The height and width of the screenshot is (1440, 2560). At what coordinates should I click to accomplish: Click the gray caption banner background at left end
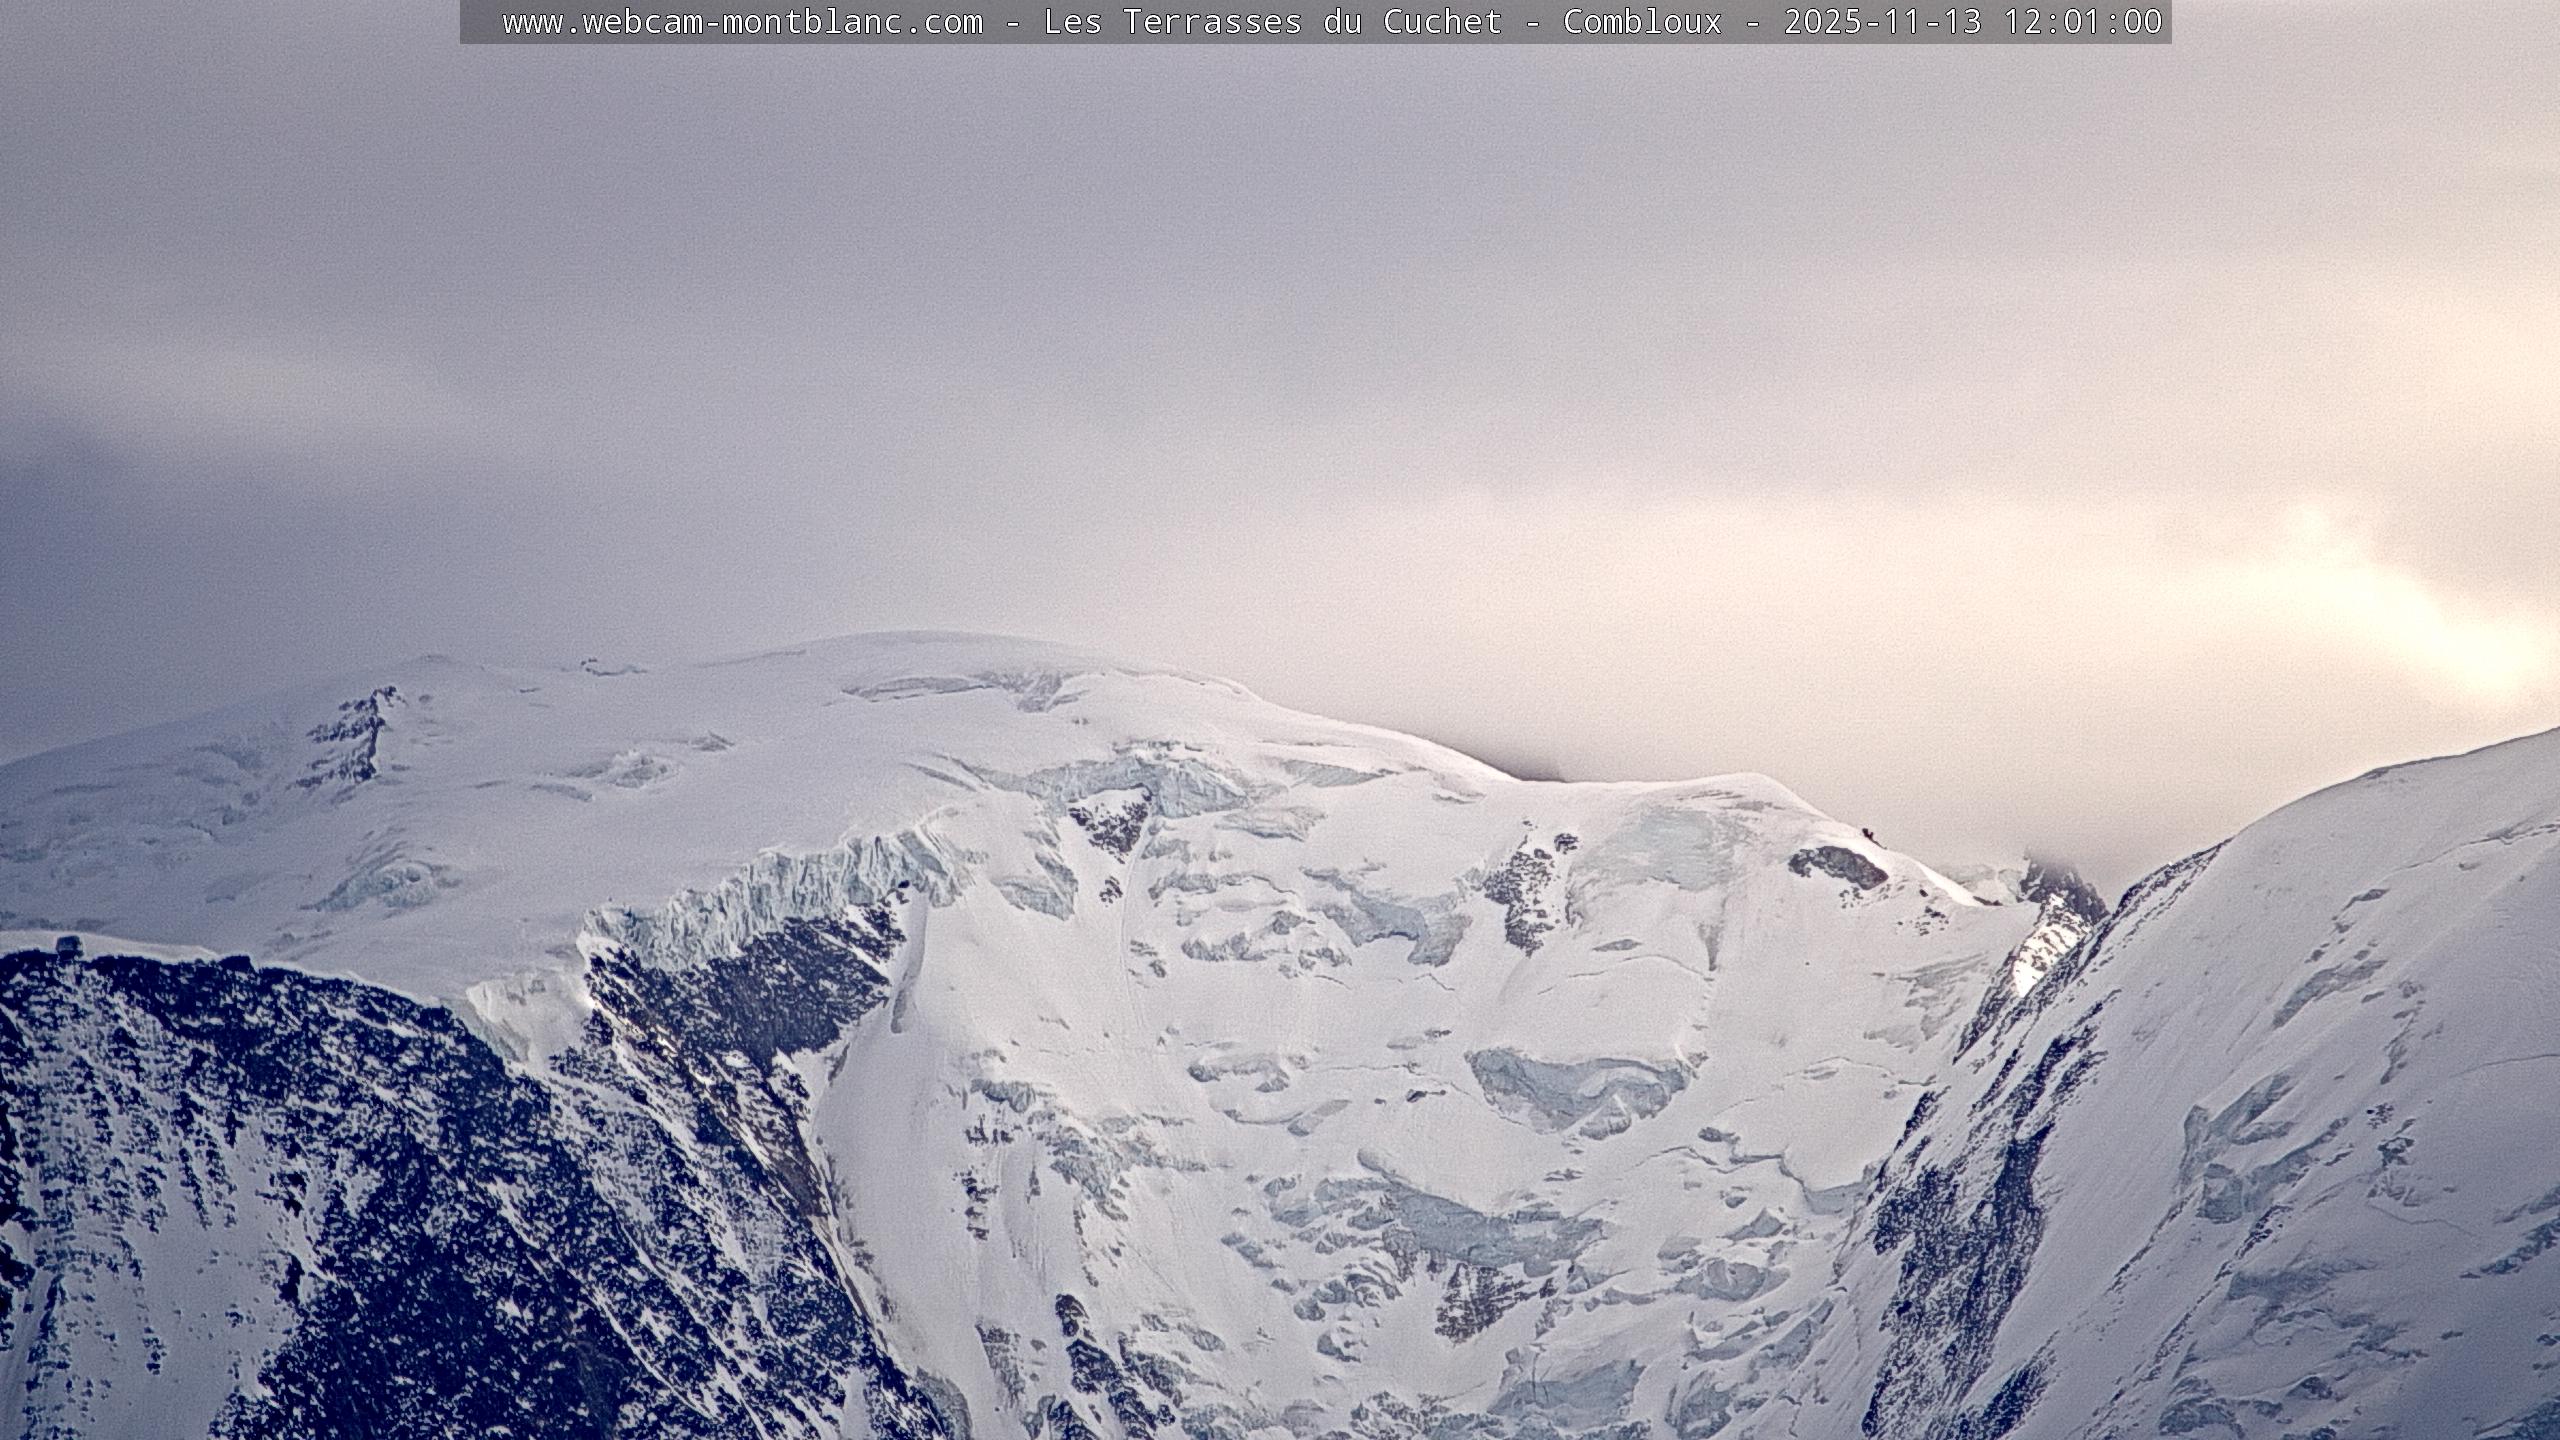point(478,22)
